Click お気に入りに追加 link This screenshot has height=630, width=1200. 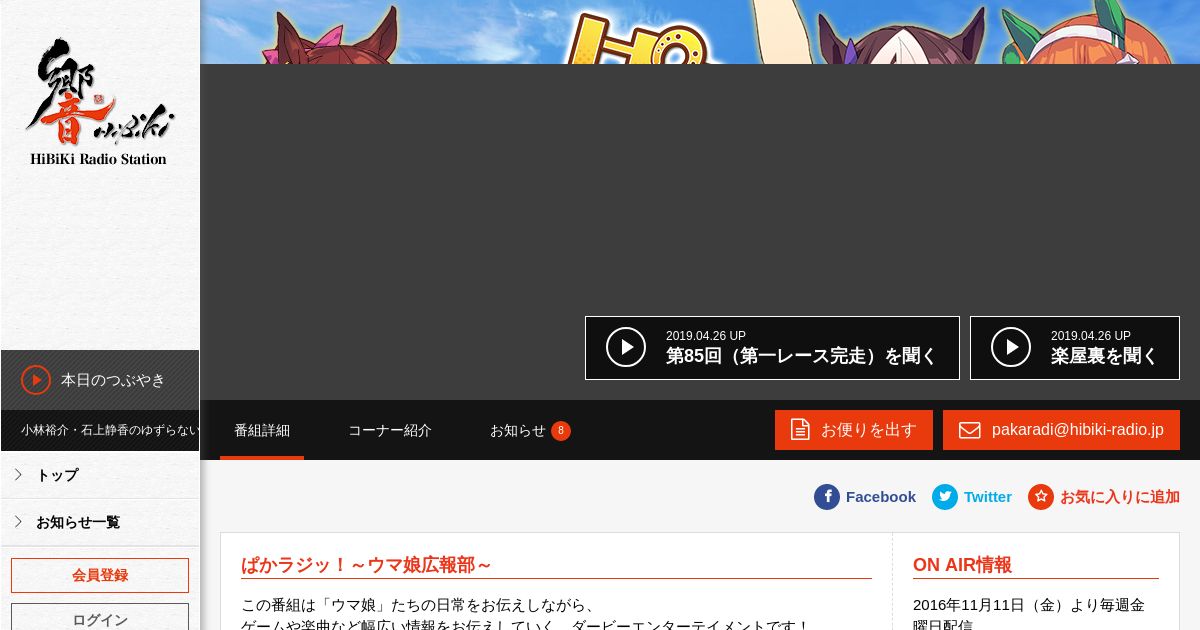tap(1104, 497)
